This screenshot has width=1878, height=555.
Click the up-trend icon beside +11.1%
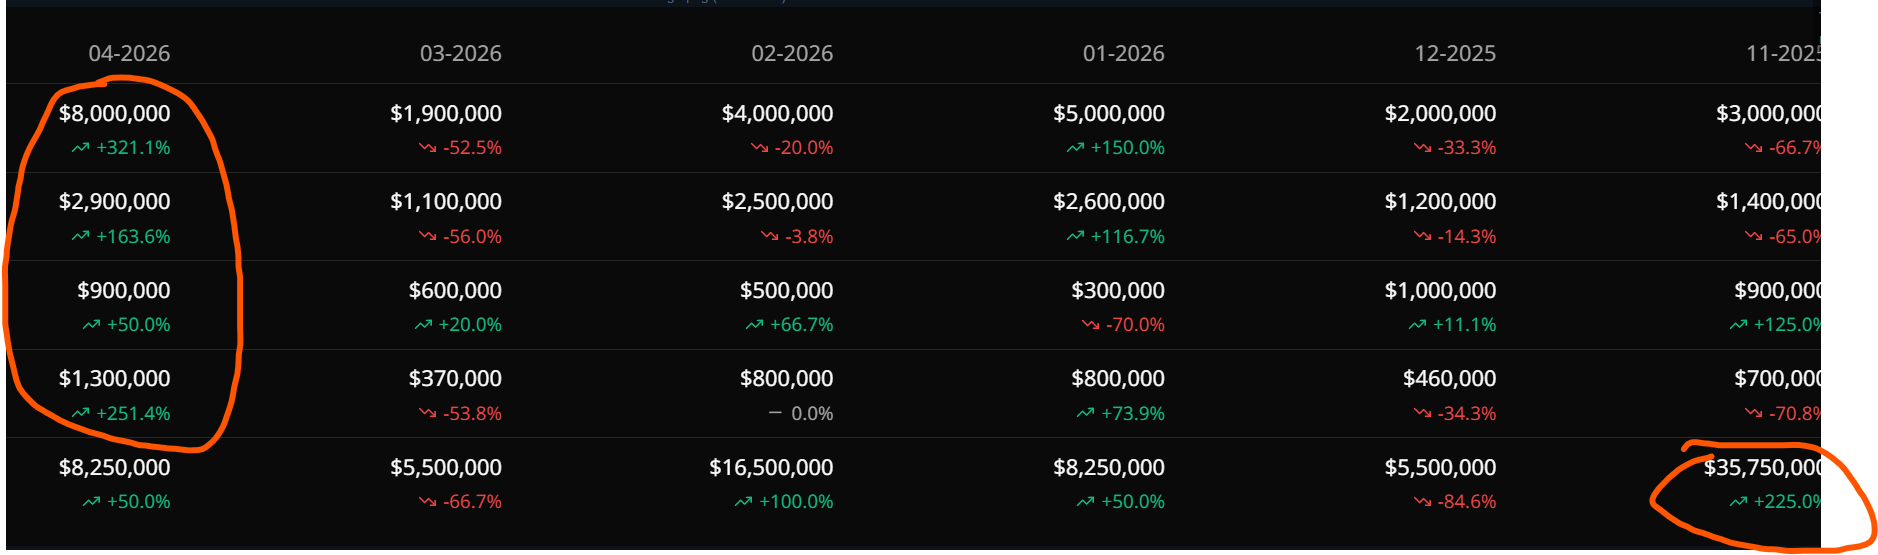point(1418,325)
